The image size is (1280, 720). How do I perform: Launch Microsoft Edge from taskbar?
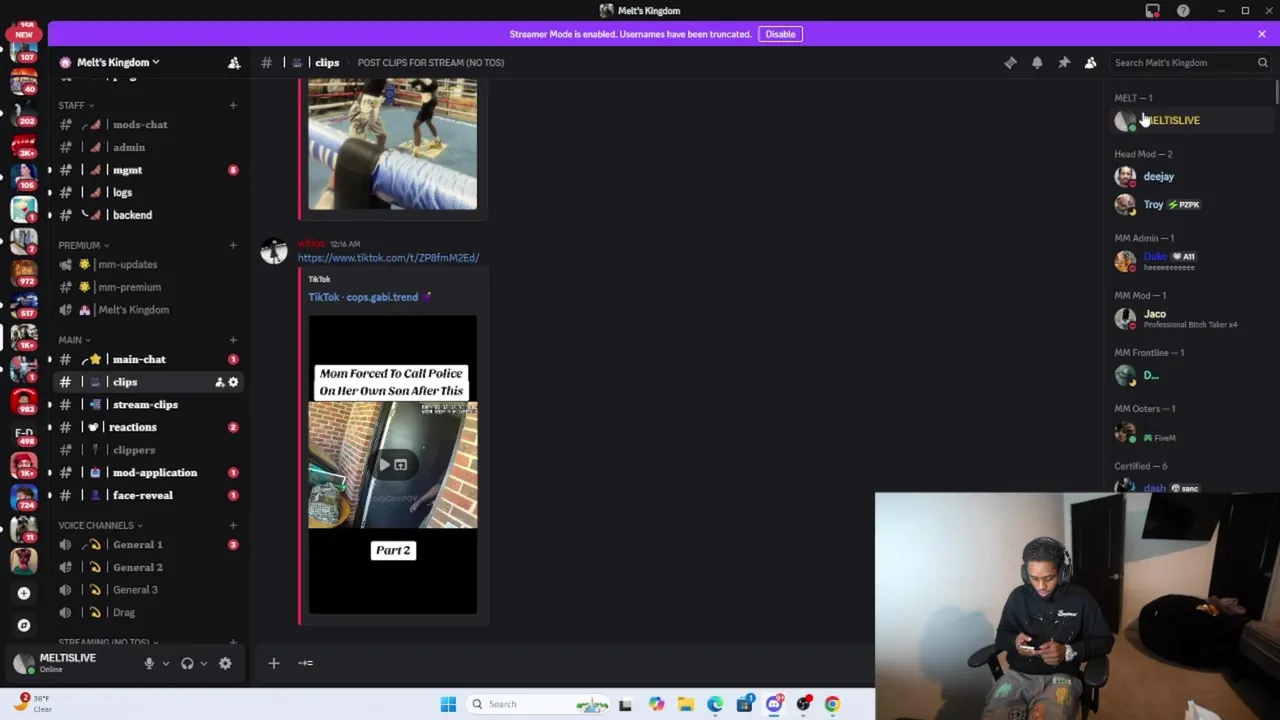(715, 704)
